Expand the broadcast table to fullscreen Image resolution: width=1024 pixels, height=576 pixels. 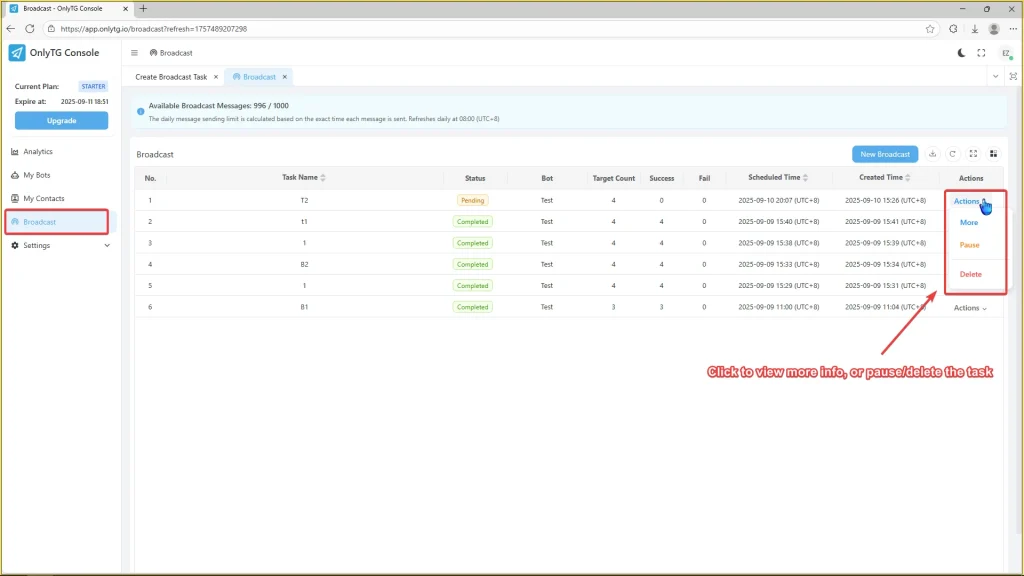pyautogui.click(x=973, y=154)
